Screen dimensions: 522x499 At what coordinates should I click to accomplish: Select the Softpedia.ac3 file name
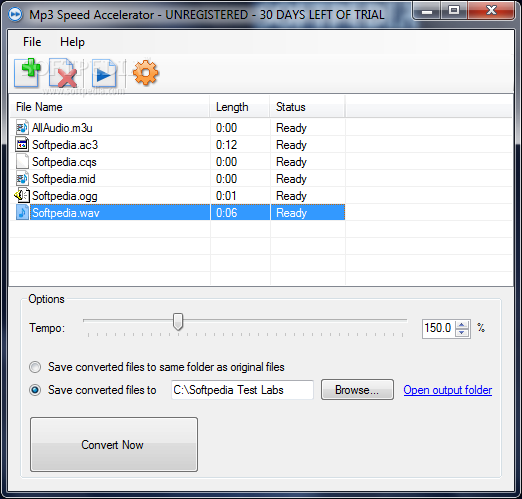click(x=65, y=145)
